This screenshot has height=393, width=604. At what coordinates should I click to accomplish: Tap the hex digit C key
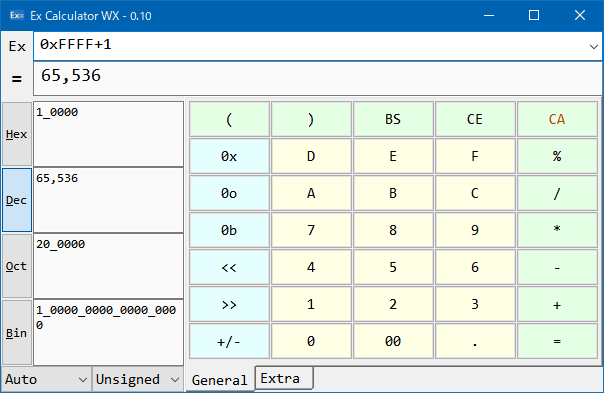pyautogui.click(x=475, y=193)
